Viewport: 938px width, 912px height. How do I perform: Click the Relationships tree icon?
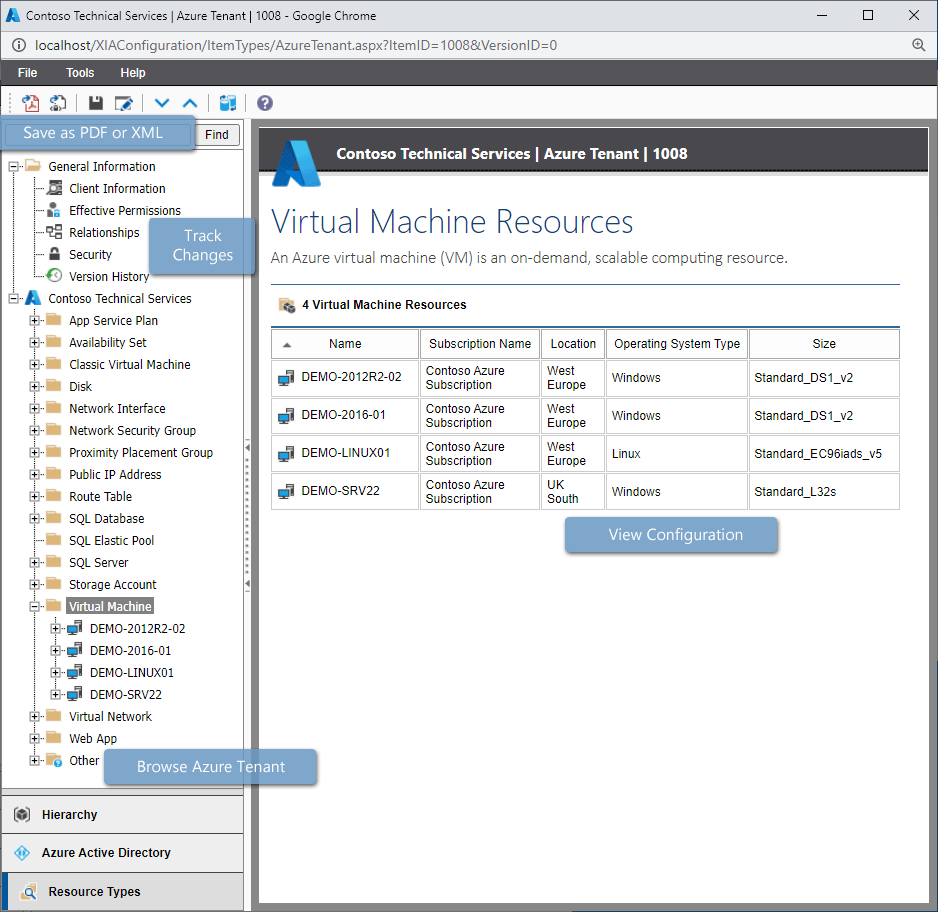click(54, 232)
